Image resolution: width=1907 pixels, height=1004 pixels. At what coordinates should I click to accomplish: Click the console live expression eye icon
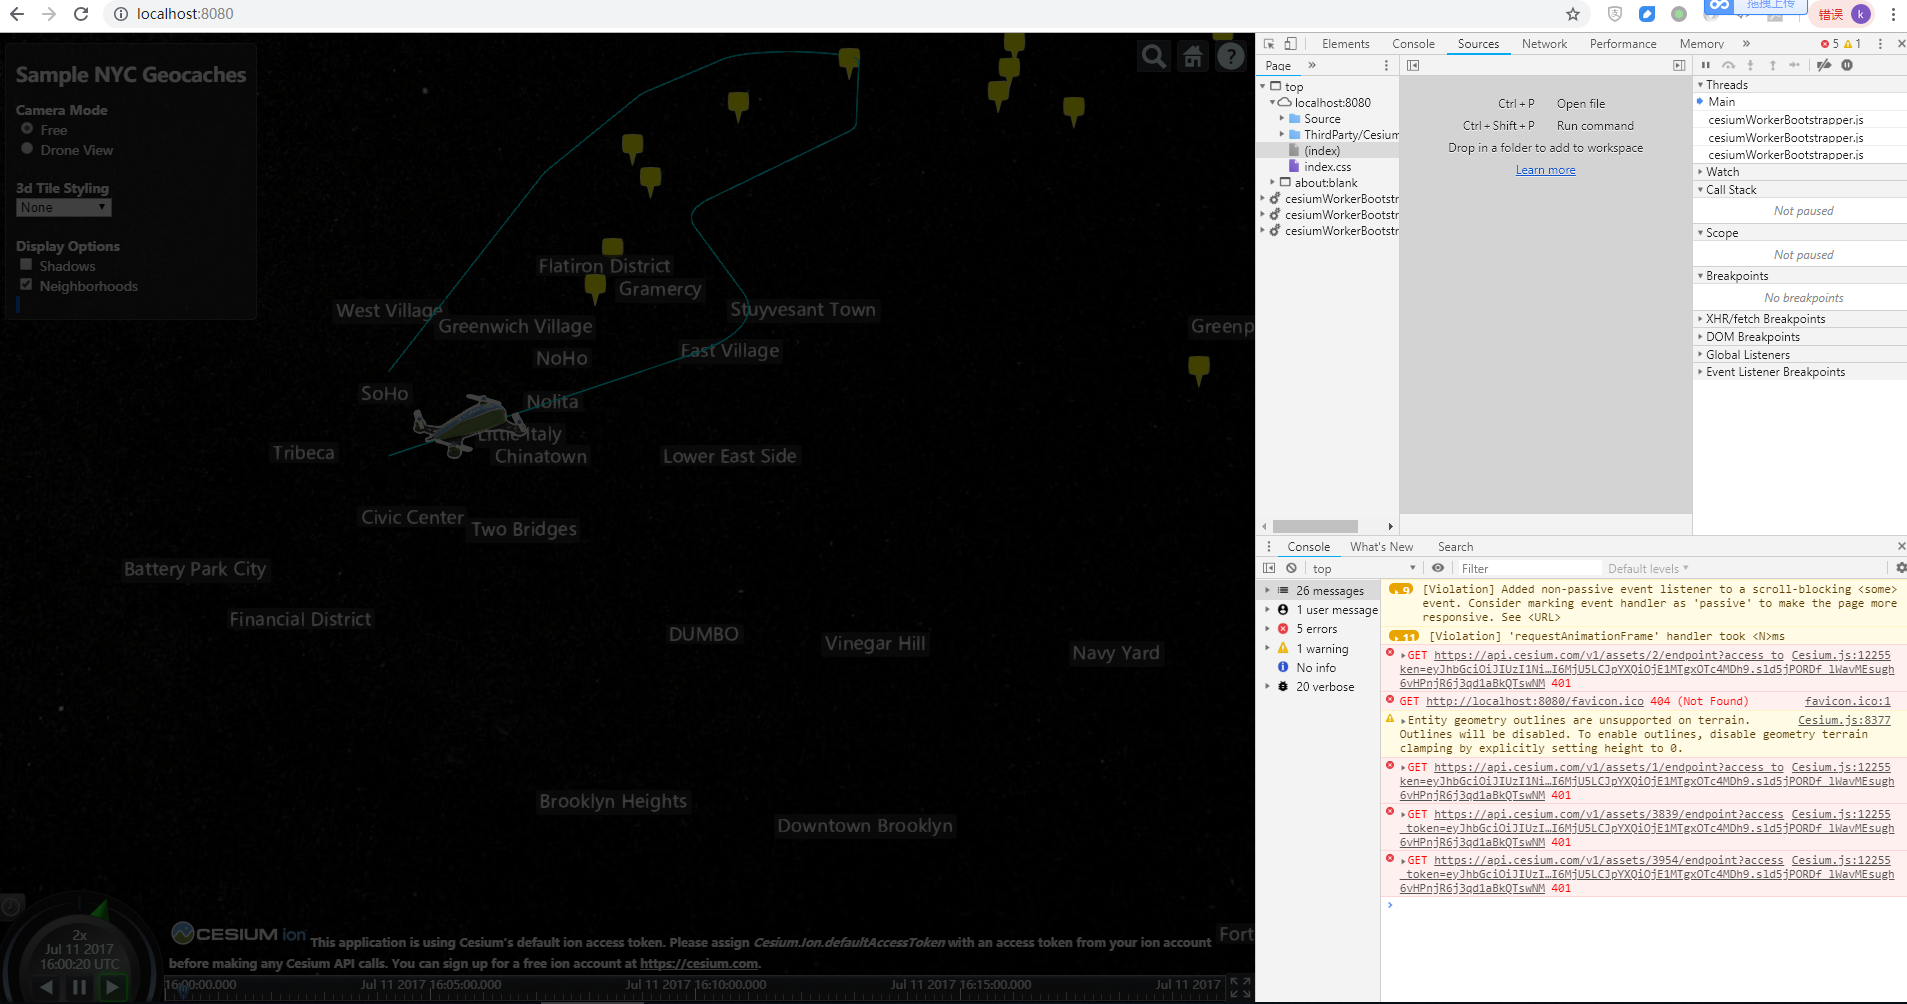point(1438,568)
